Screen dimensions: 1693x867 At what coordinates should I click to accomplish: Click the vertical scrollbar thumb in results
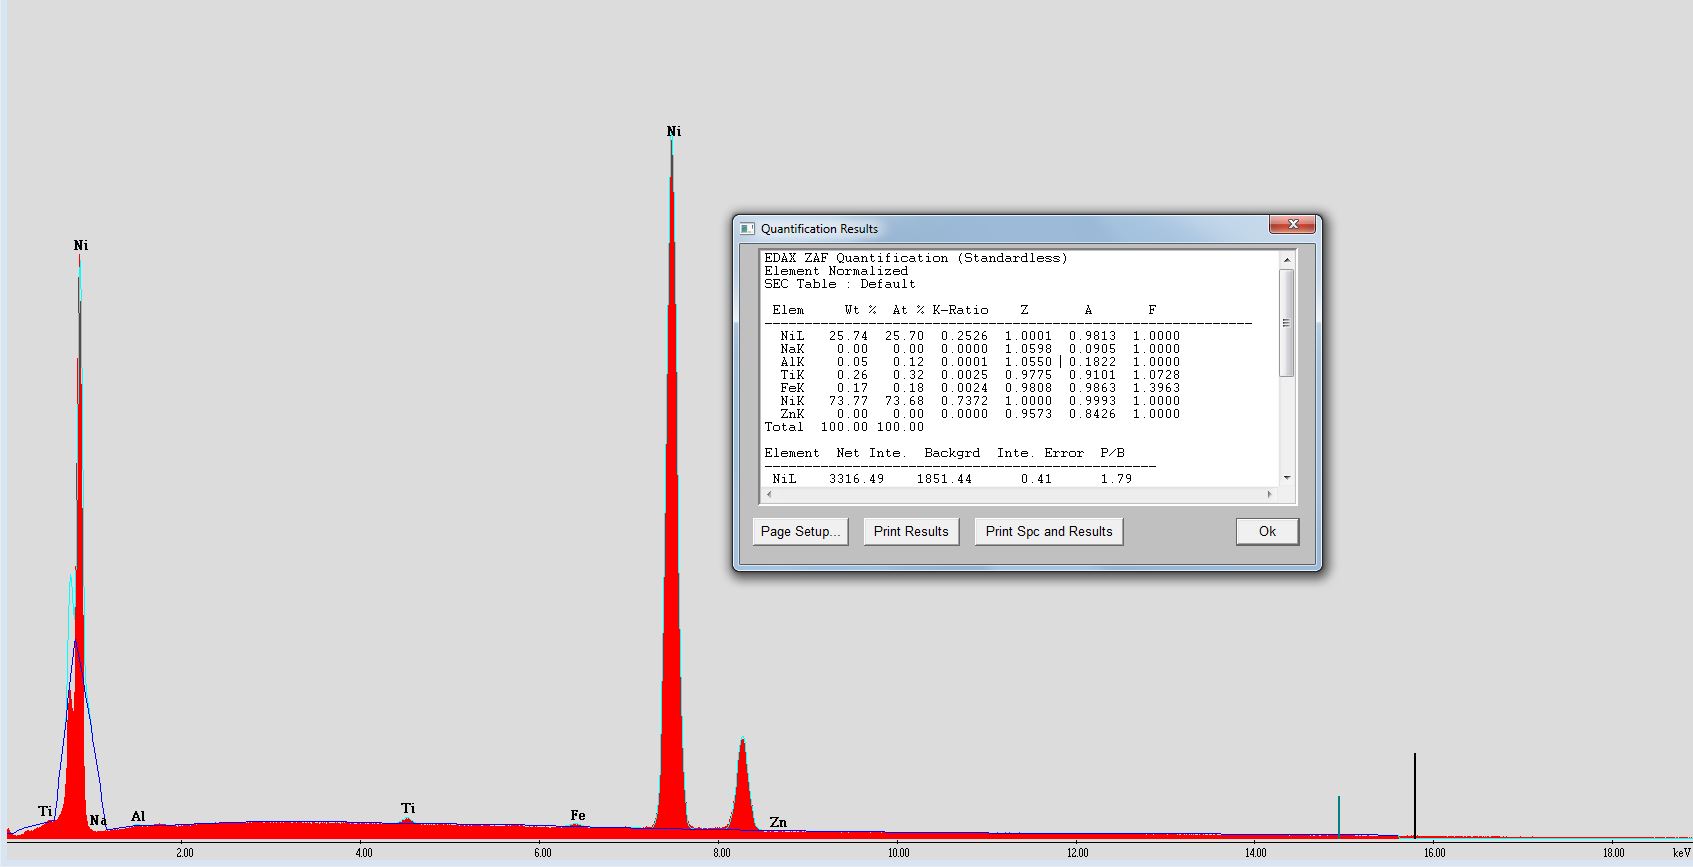point(1287,322)
